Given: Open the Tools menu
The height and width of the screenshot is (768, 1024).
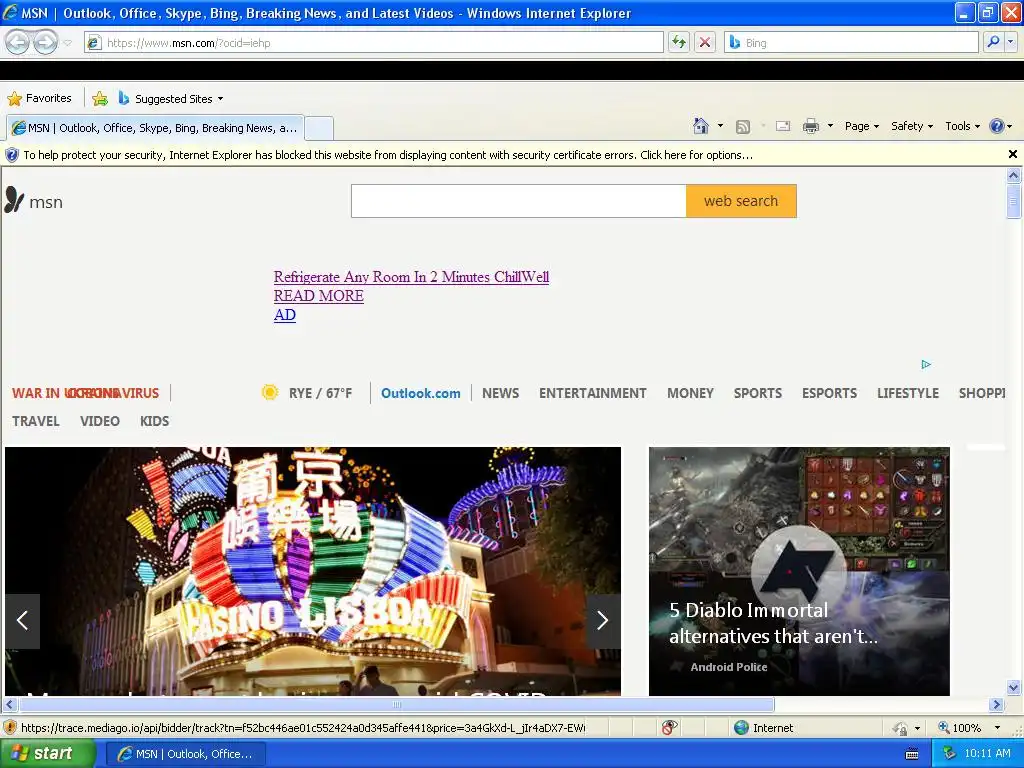Looking at the screenshot, I should point(962,126).
